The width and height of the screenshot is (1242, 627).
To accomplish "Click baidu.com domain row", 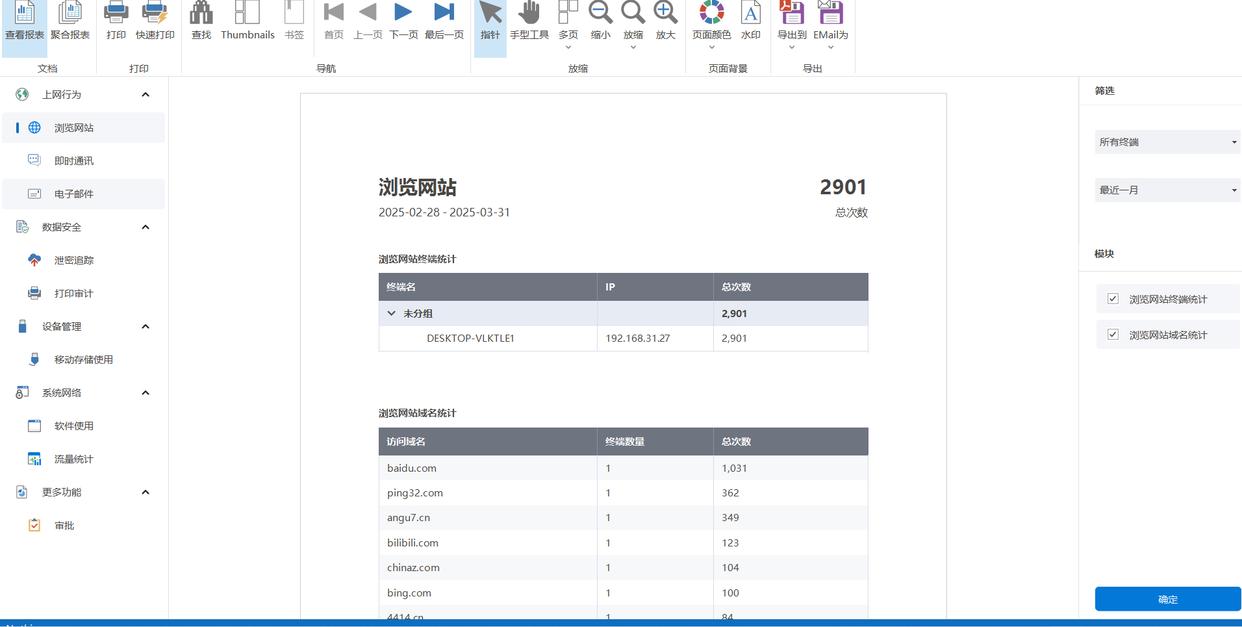I will [x=623, y=468].
